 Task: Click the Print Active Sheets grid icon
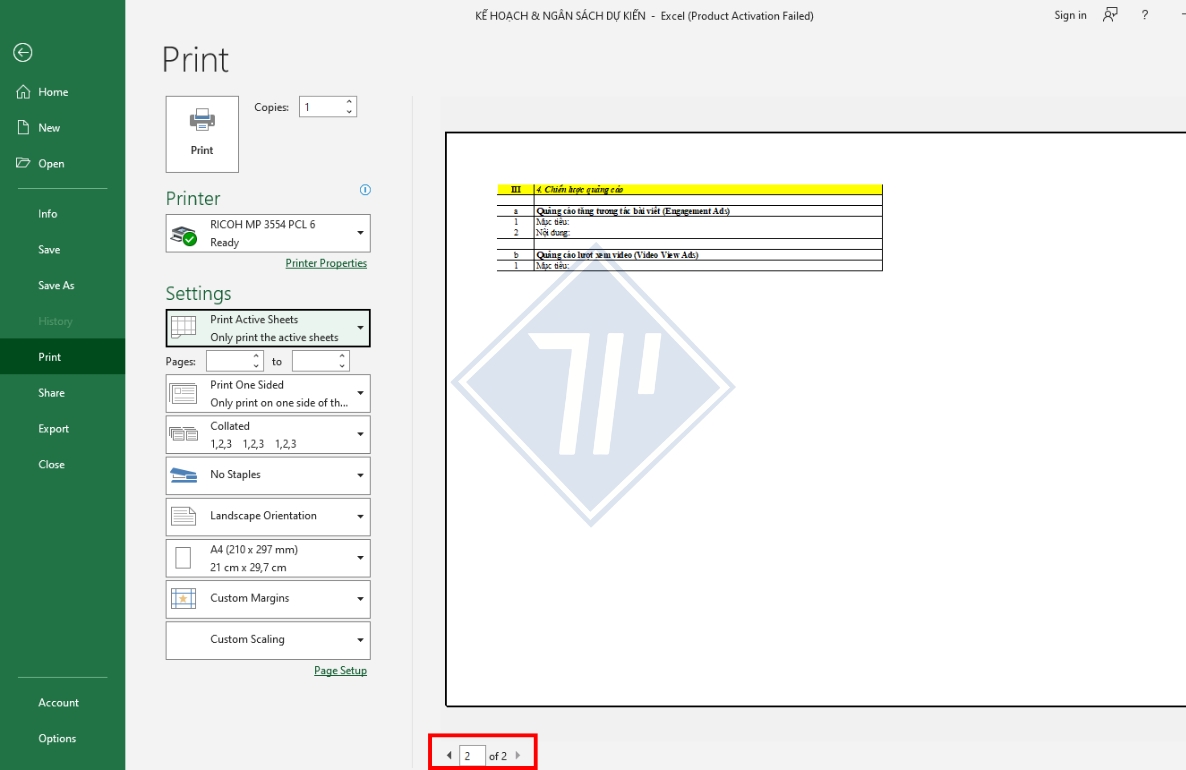[x=184, y=327]
